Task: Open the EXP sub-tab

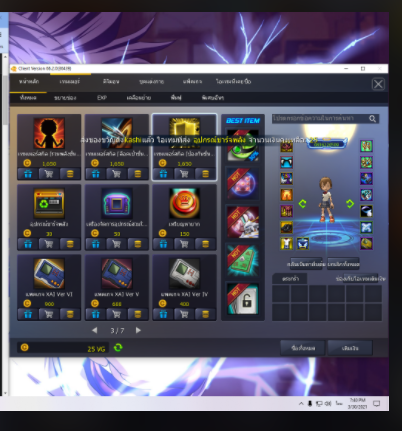Action: [x=102, y=98]
